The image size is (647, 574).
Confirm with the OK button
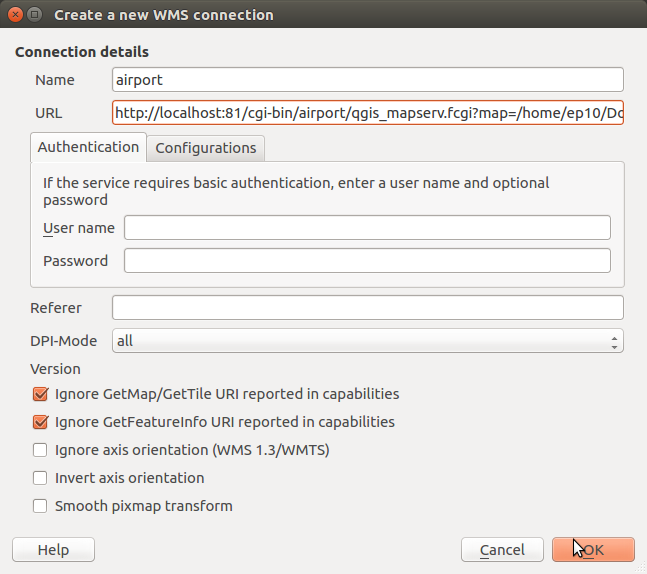[x=593, y=550]
